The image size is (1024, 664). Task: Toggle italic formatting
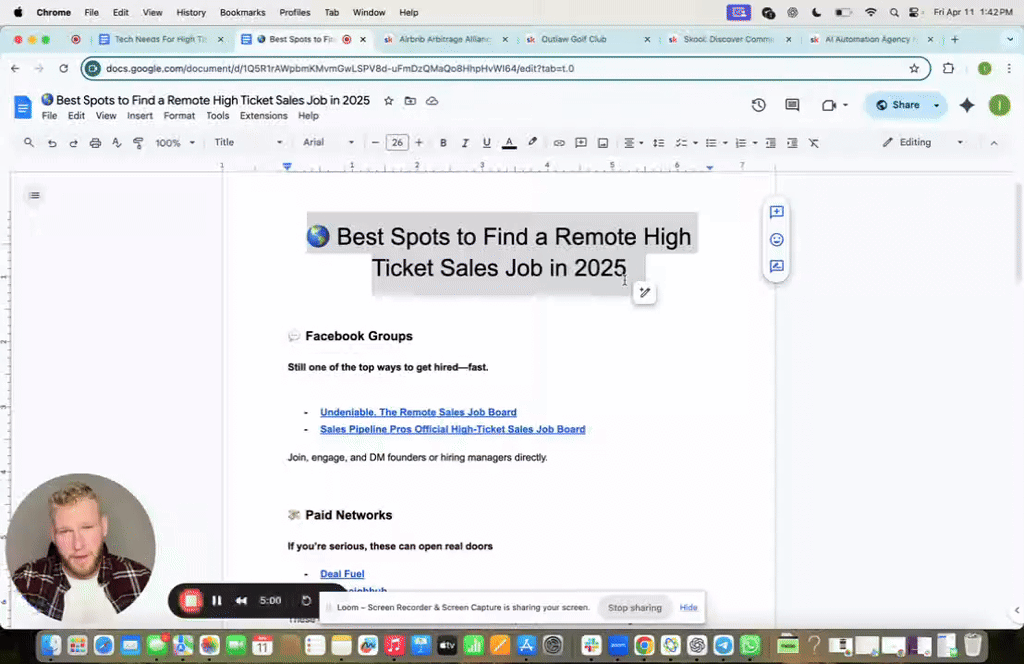464,143
